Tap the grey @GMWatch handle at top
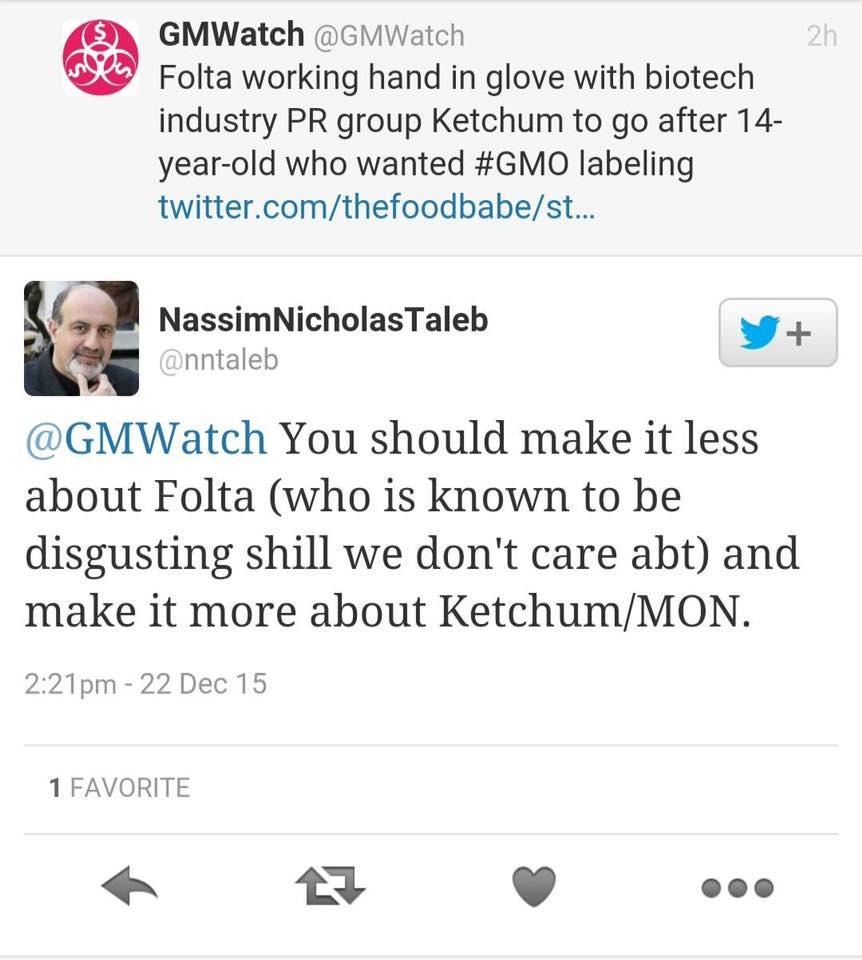Viewport: 862px width, 960px height. pyautogui.click(x=389, y=36)
